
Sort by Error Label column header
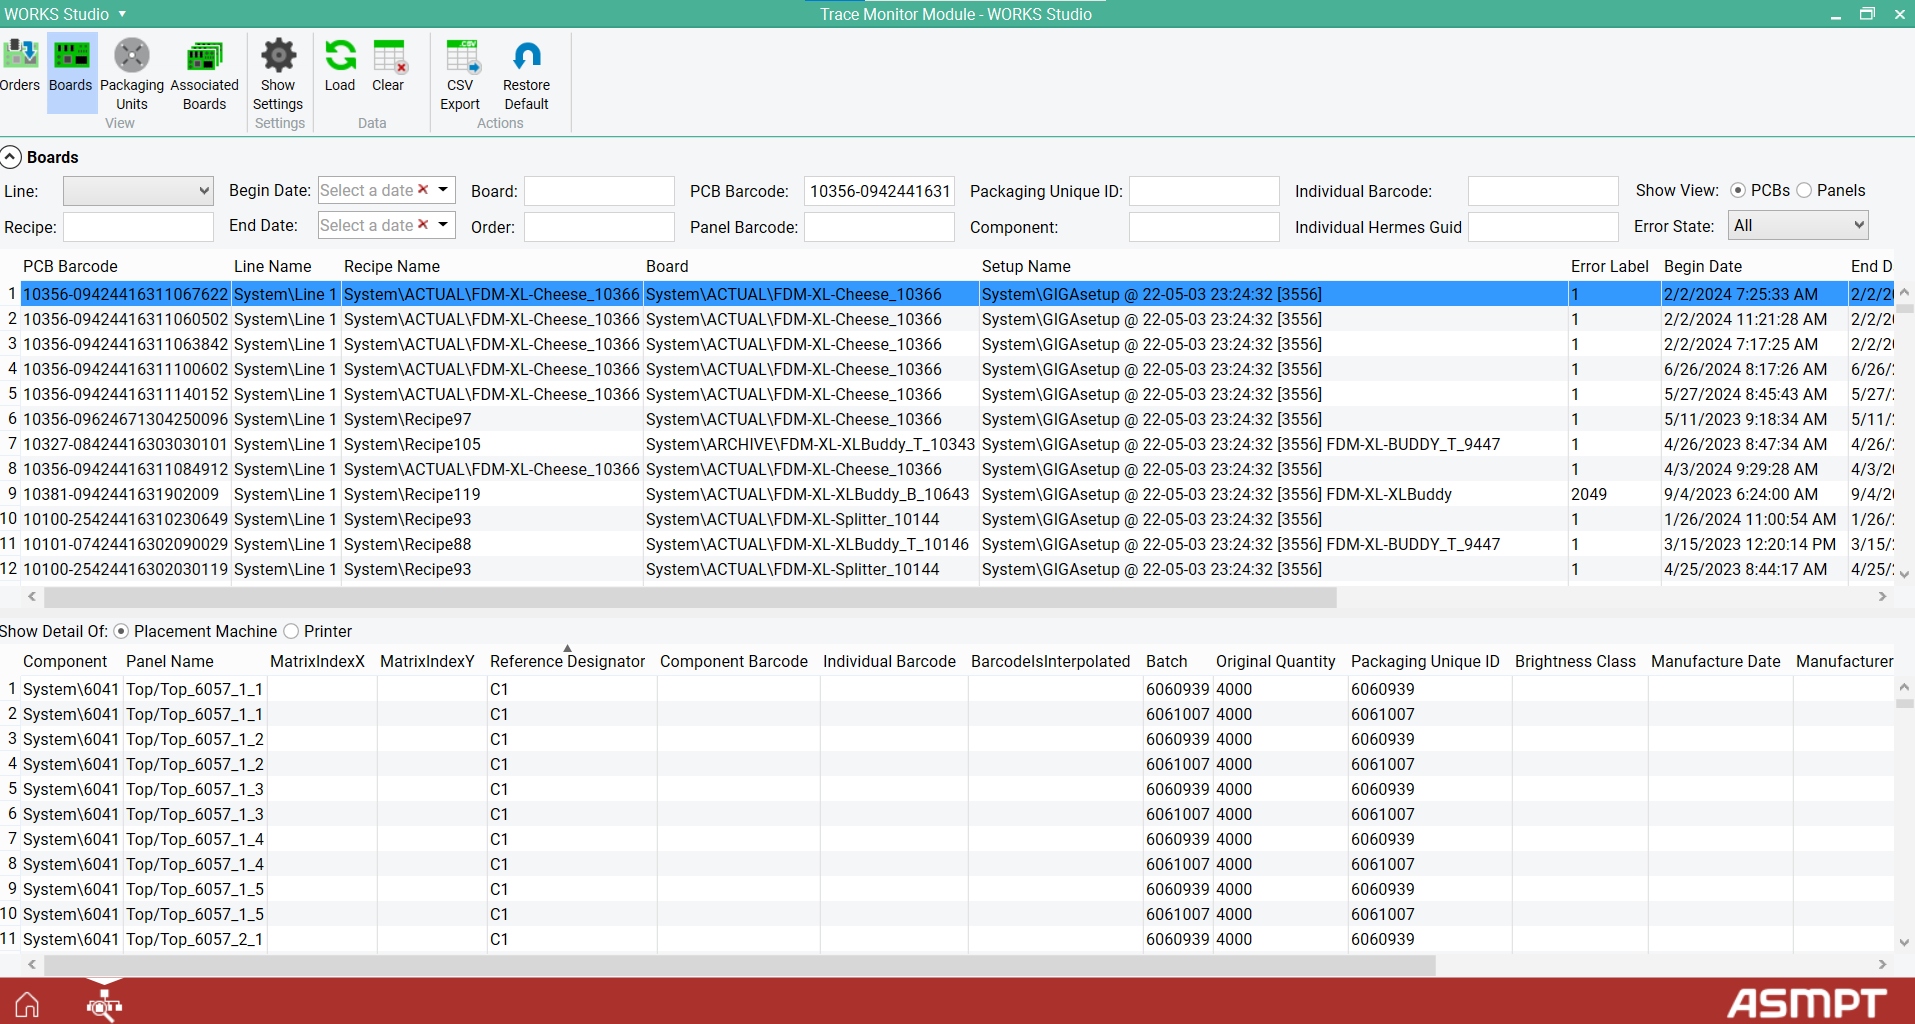[1609, 266]
